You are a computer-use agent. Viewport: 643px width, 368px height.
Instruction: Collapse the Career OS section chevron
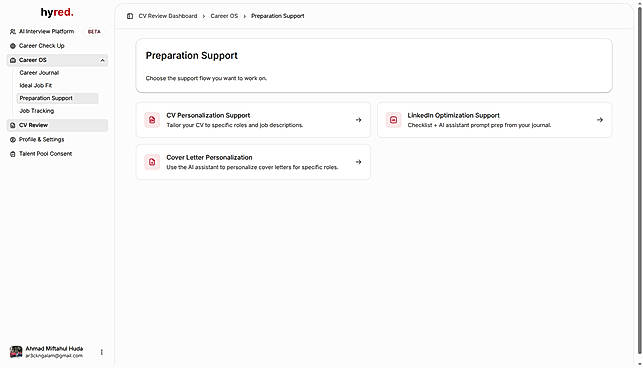pos(102,60)
